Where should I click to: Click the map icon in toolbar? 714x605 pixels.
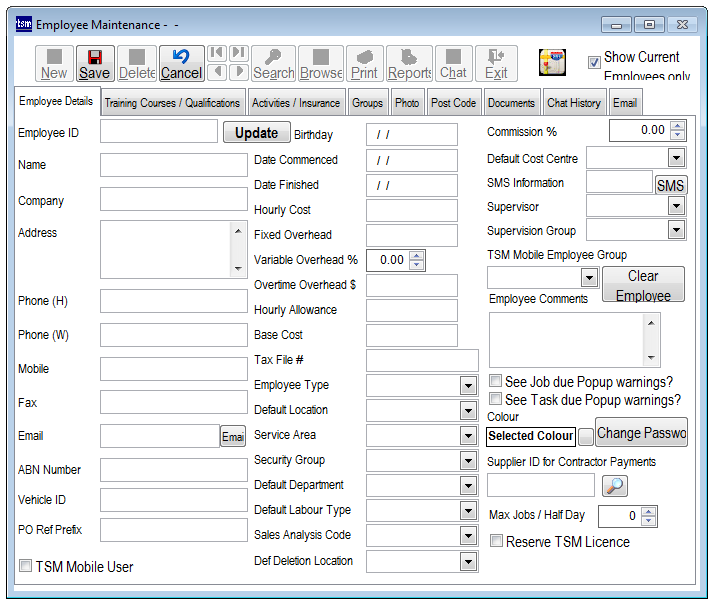(x=553, y=62)
